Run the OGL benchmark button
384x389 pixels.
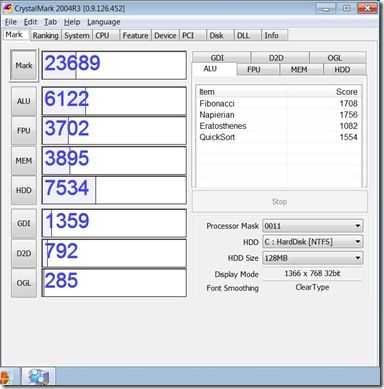pyautogui.click(x=24, y=283)
